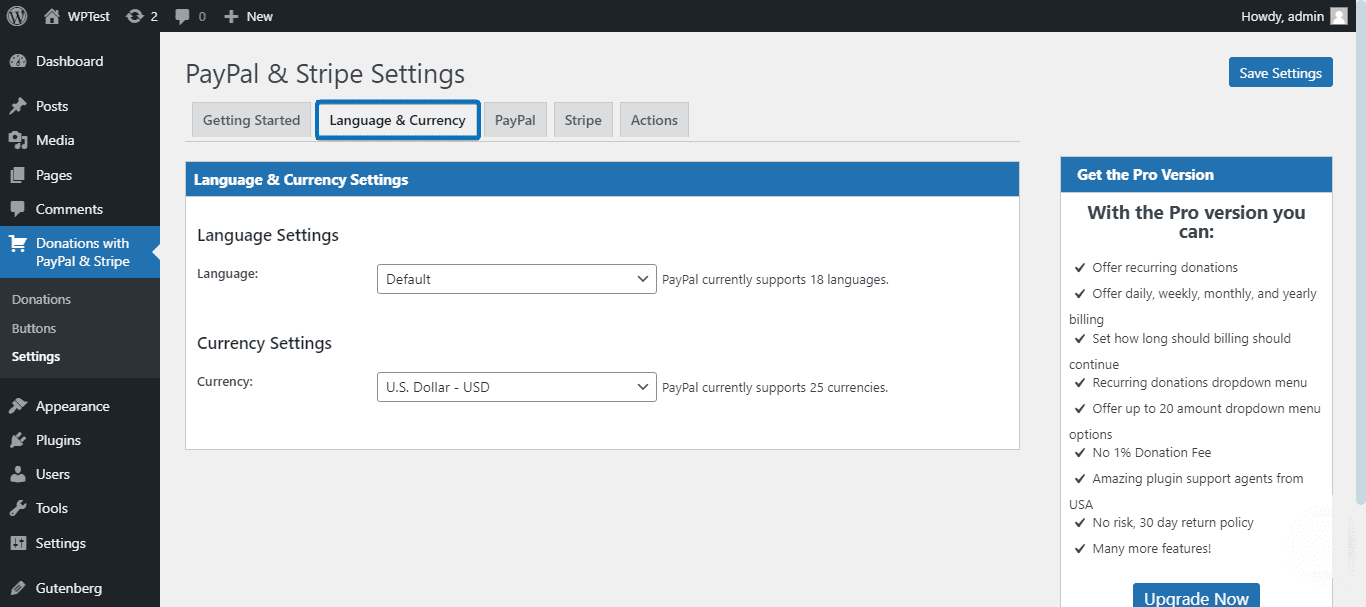This screenshot has width=1366, height=607.
Task: Switch to the Getting Started tab
Action: [x=251, y=120]
